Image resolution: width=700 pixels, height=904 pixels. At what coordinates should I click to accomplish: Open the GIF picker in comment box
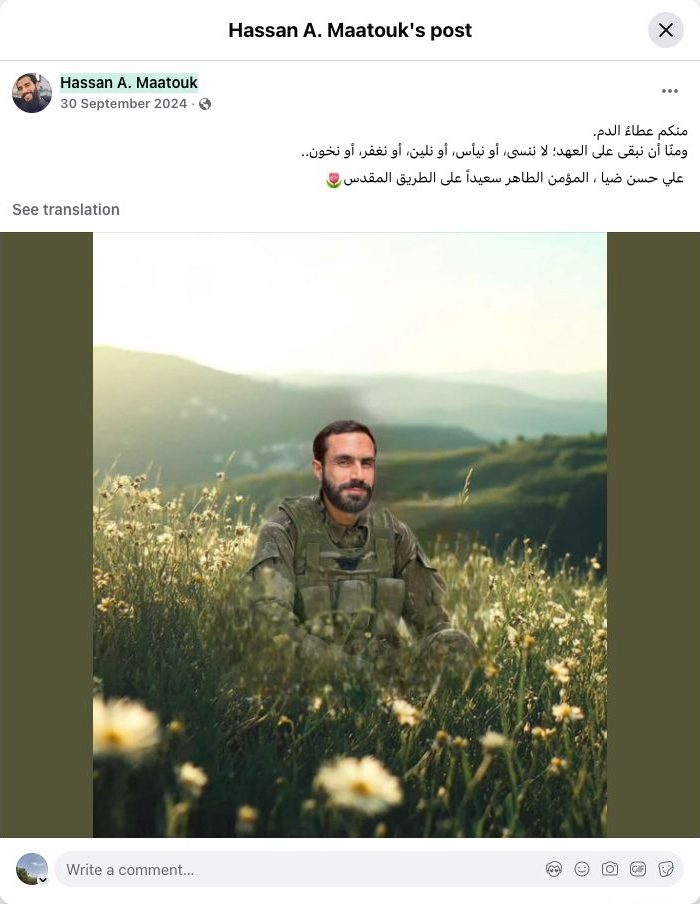coord(638,869)
